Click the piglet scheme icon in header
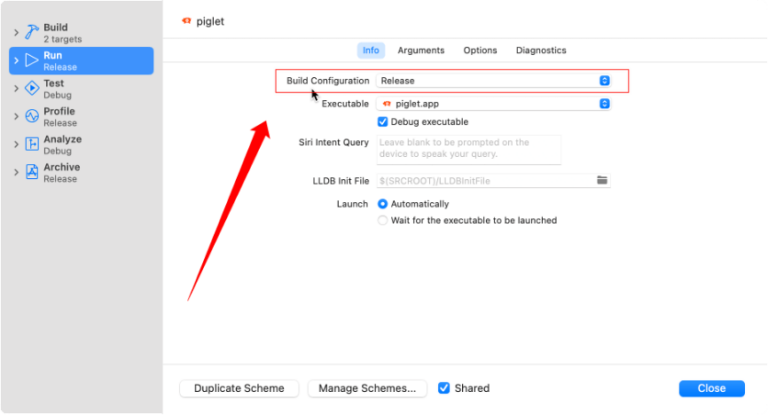768x415 pixels. (x=186, y=20)
